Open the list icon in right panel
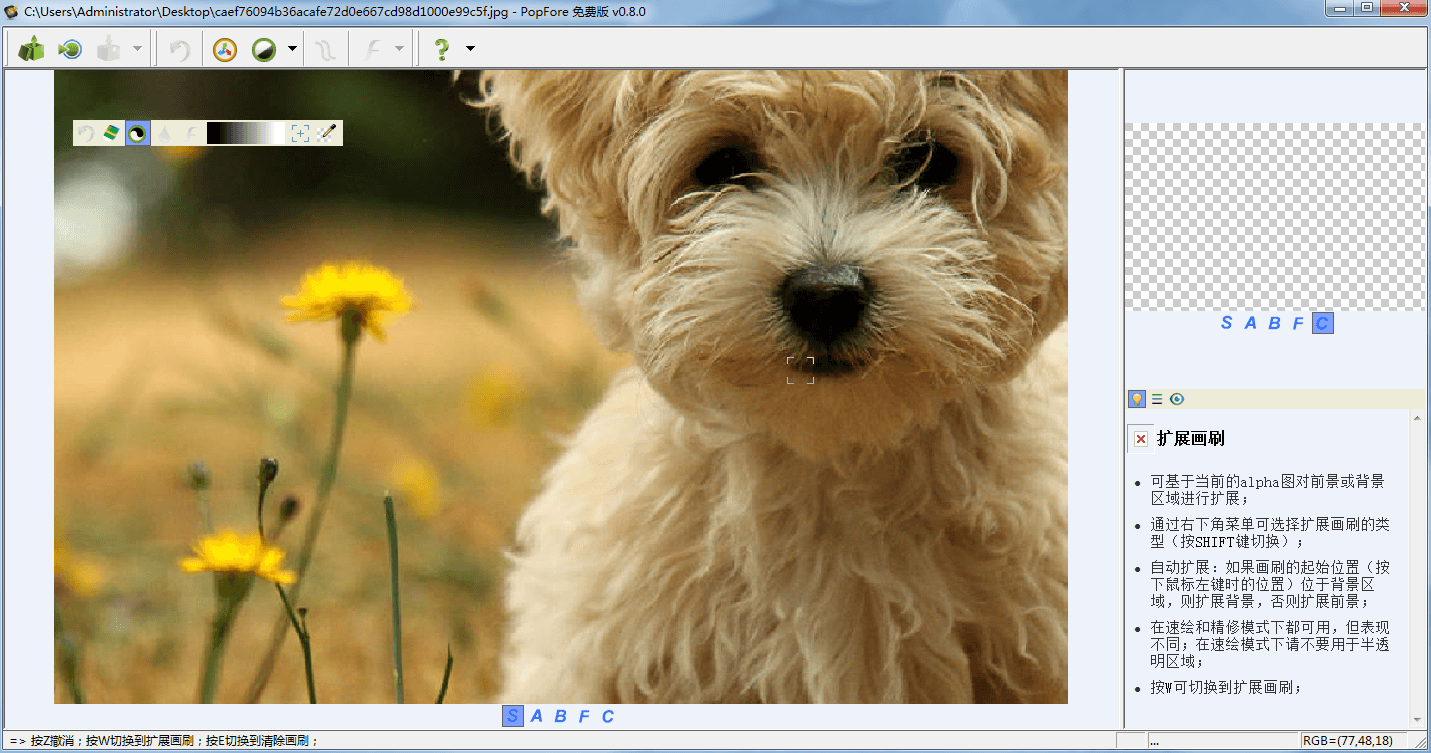 coord(1157,399)
